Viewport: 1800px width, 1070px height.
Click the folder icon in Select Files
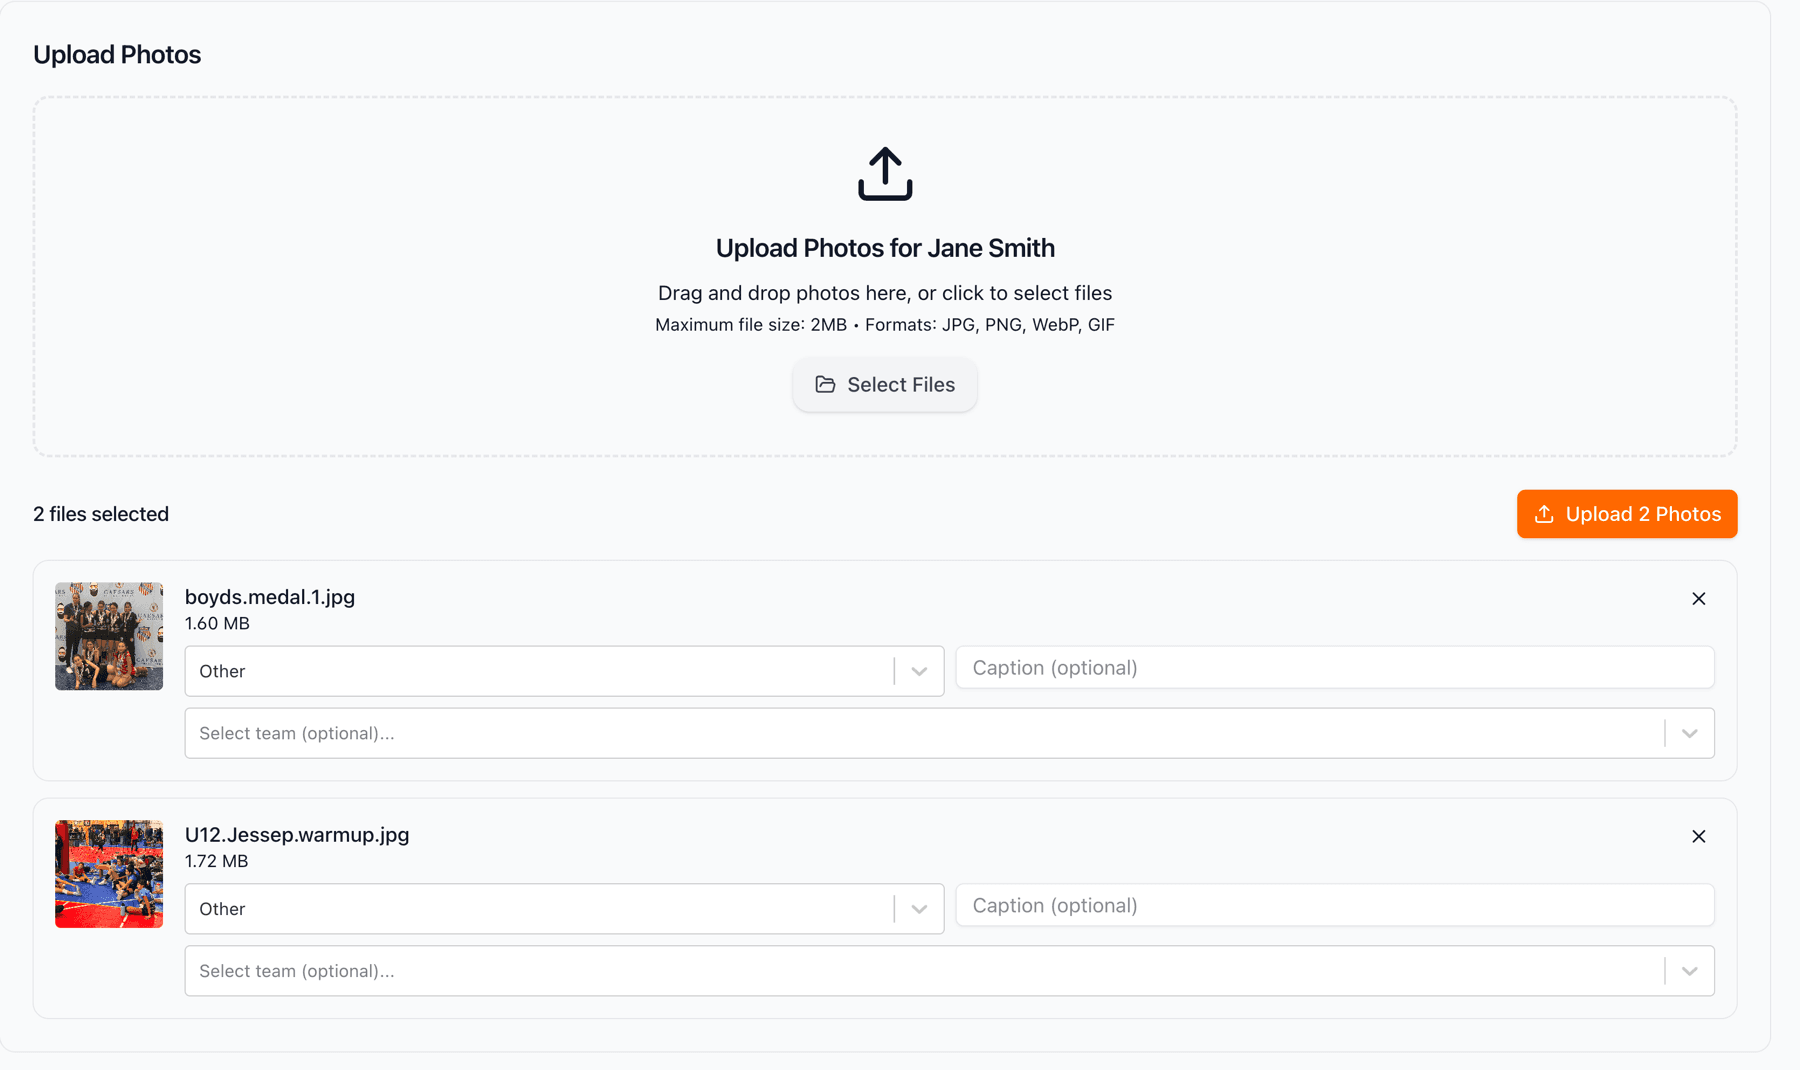click(825, 384)
